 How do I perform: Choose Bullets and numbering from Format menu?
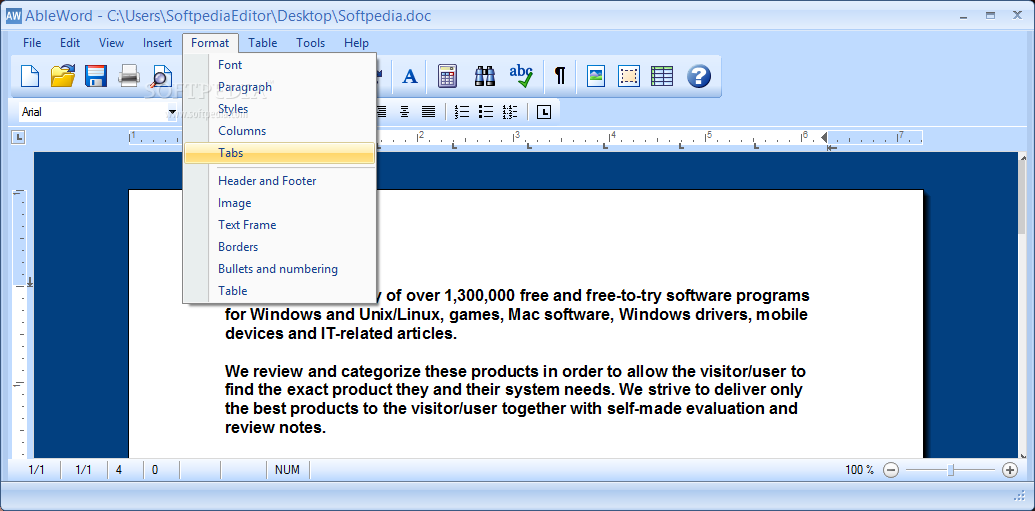(279, 269)
